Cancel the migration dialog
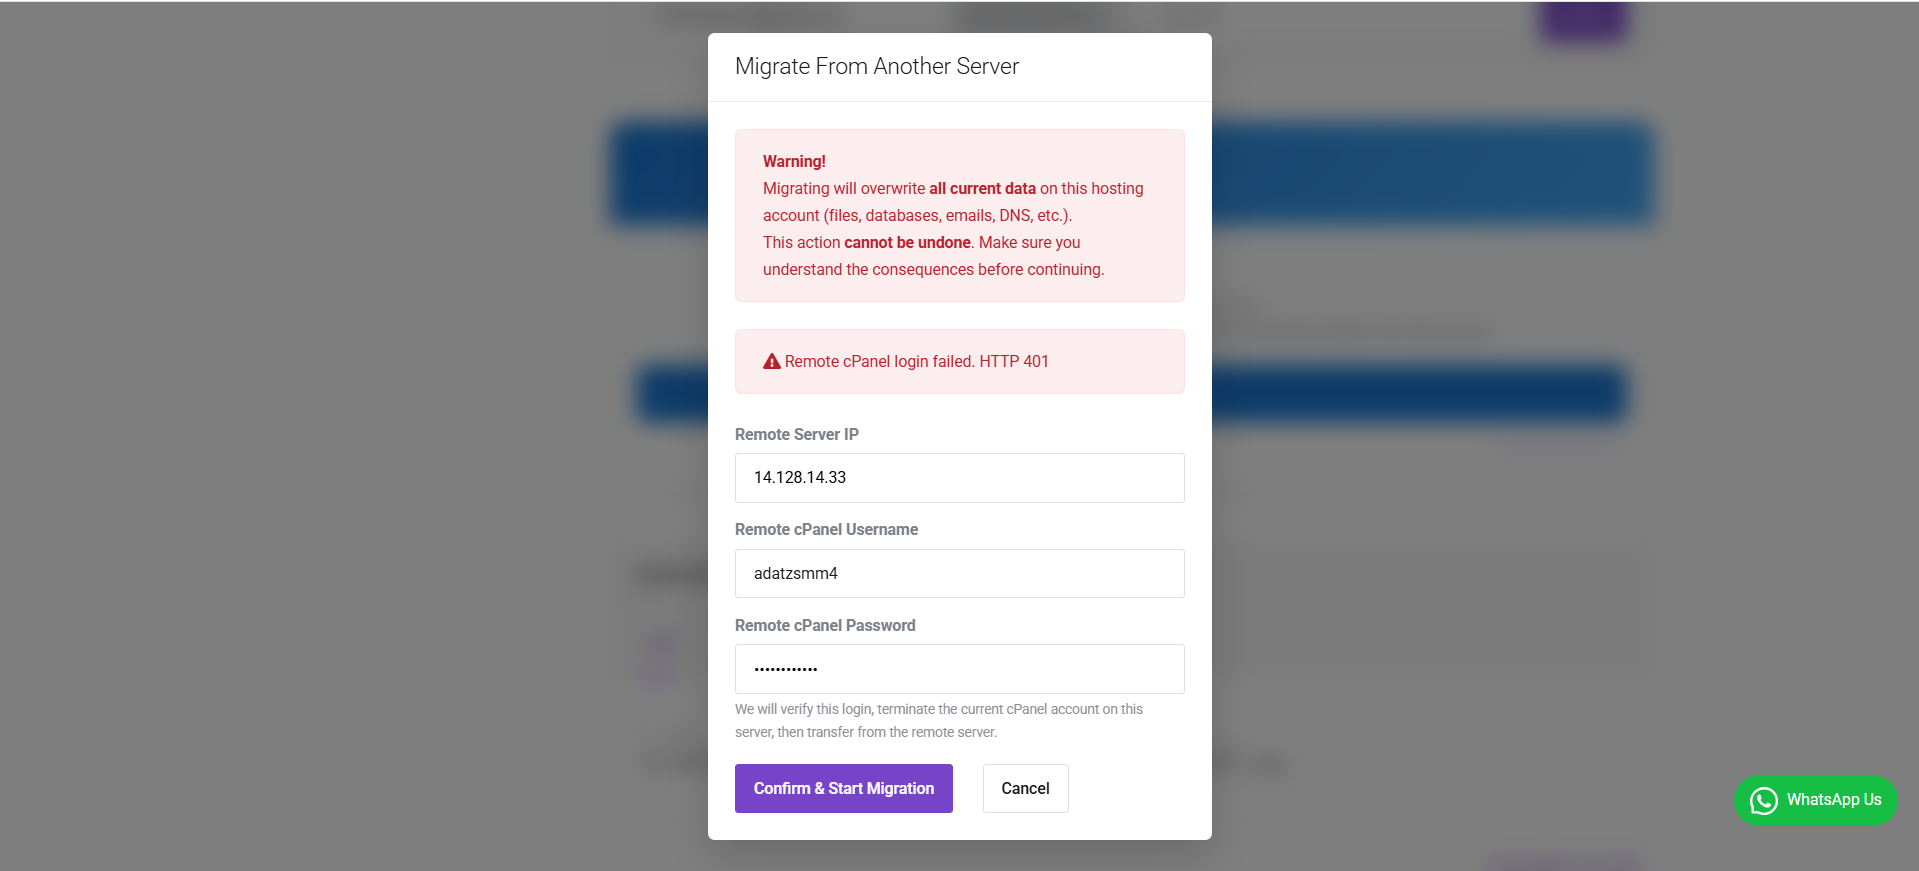The height and width of the screenshot is (871, 1919). [1025, 788]
